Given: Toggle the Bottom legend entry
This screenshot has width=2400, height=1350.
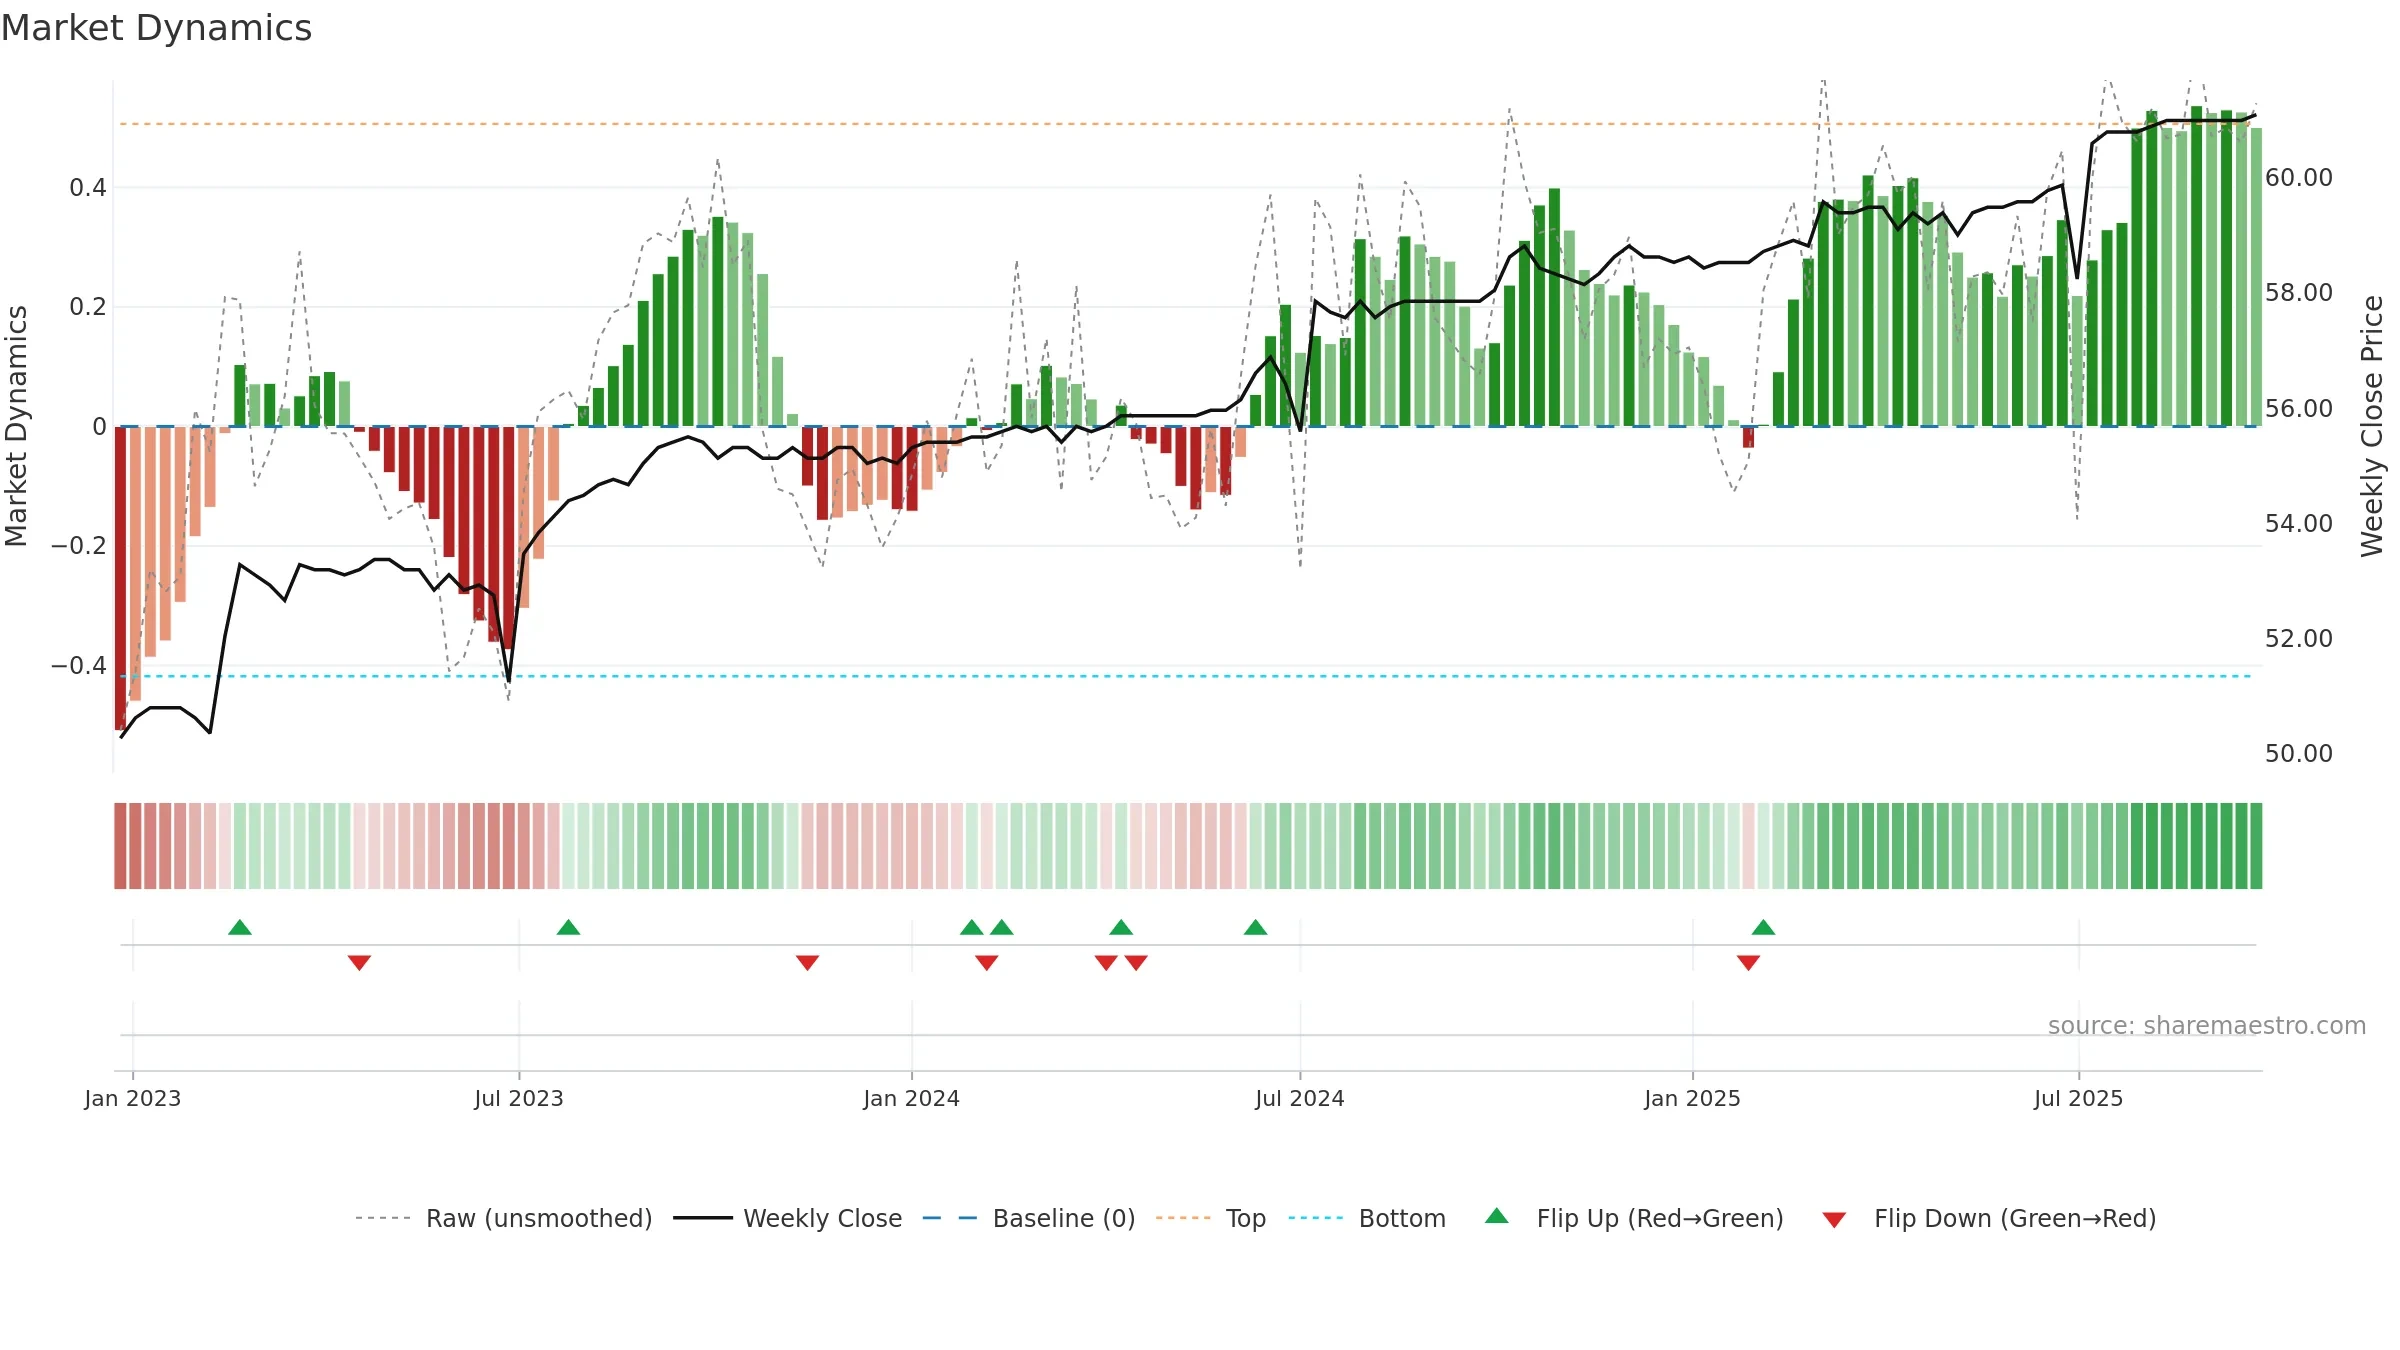Looking at the screenshot, I should coord(1367,1219).
